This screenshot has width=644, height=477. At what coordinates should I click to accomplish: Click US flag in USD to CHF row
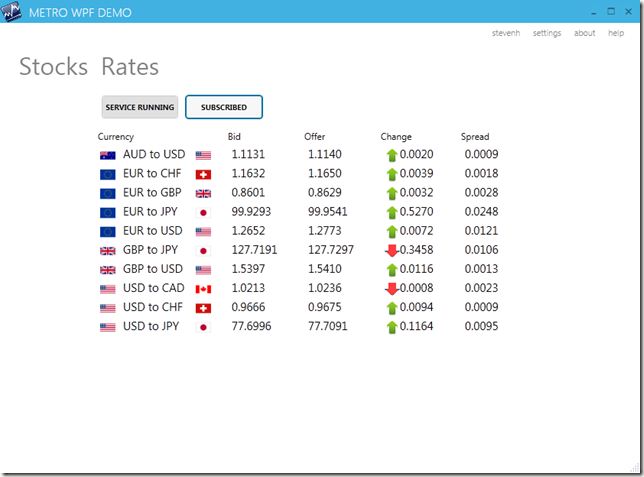[108, 308]
